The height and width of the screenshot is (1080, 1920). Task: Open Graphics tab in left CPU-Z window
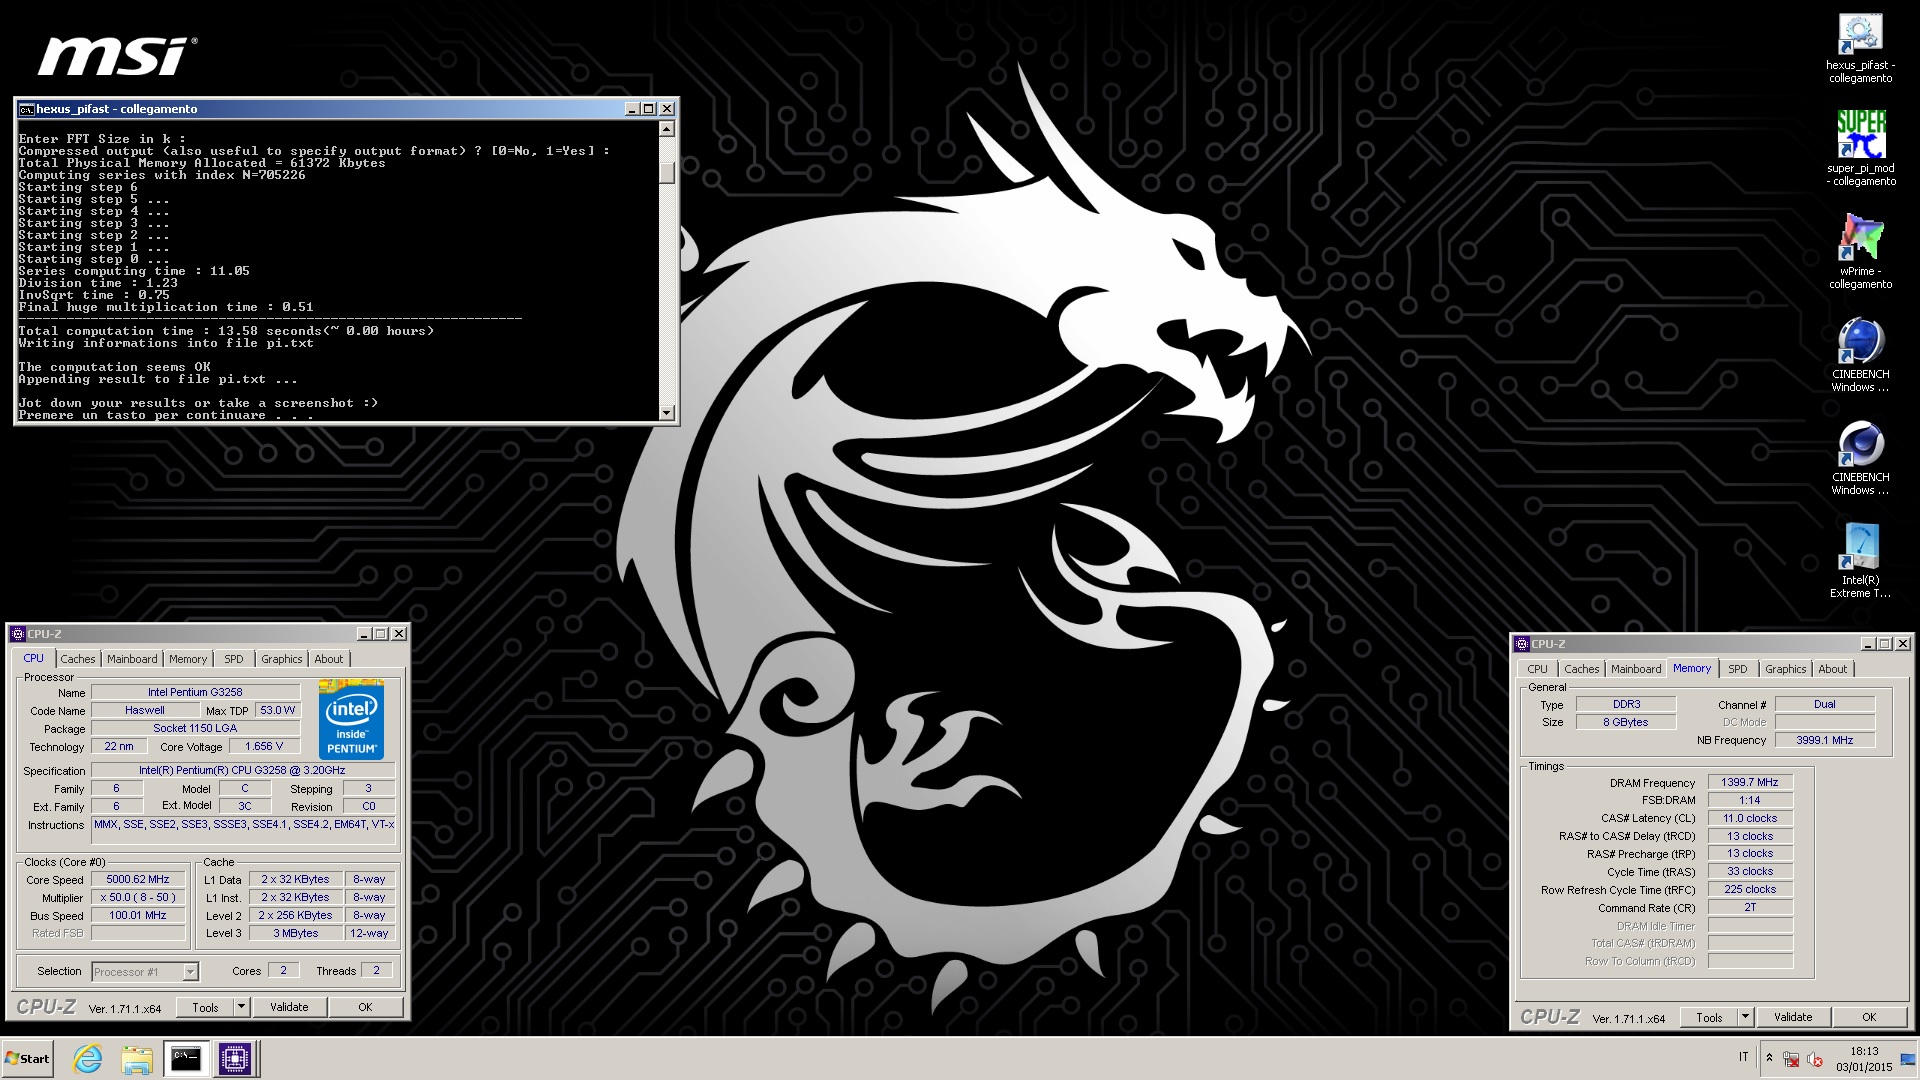pos(281,659)
